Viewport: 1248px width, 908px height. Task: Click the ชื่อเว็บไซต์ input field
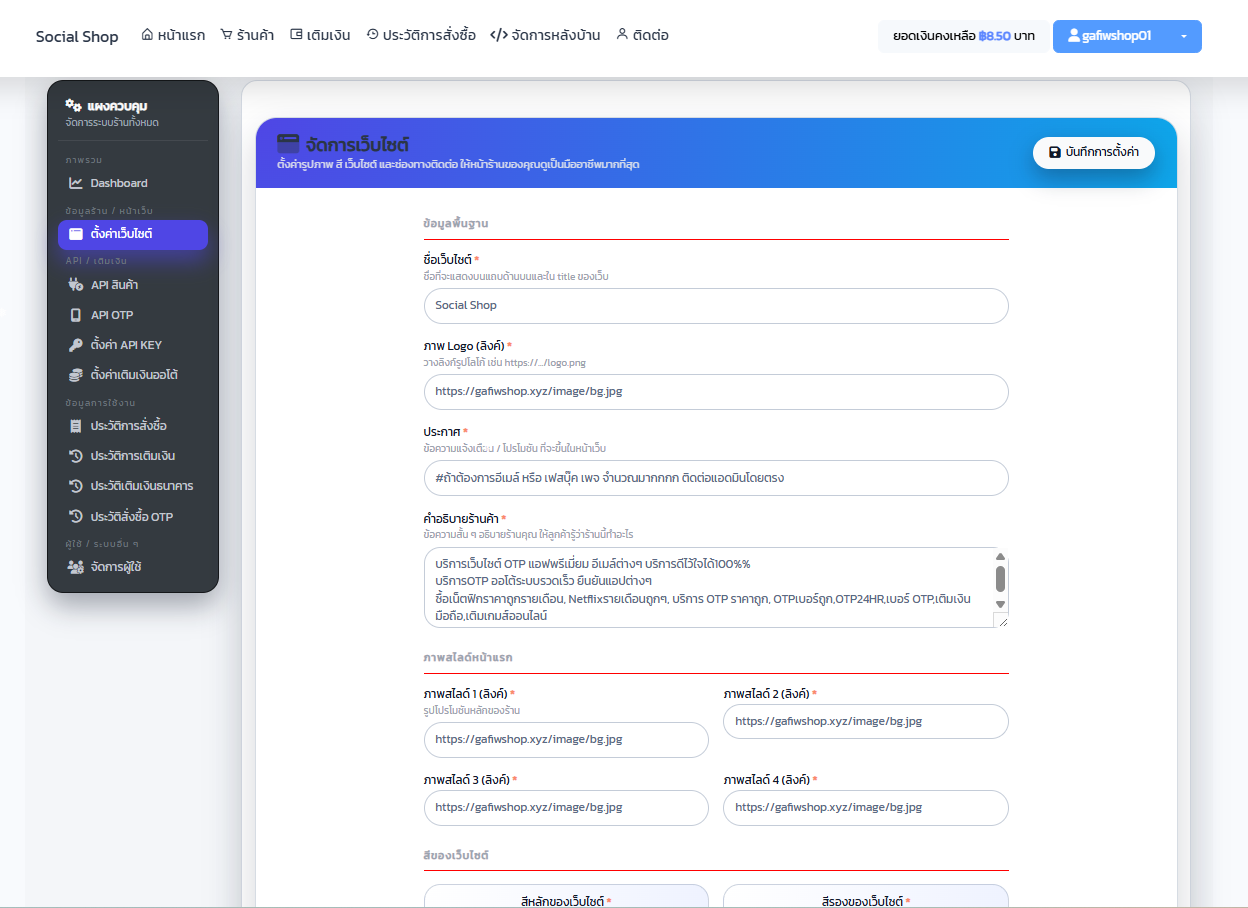[x=716, y=306]
